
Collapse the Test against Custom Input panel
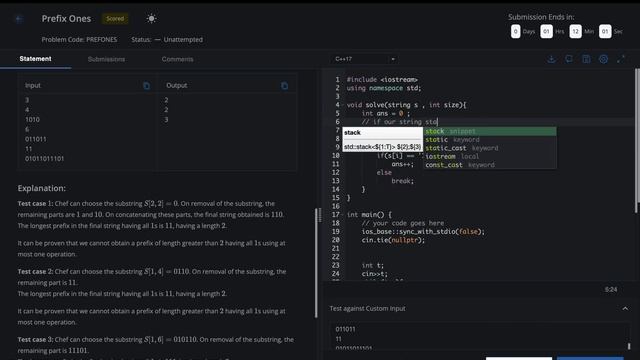point(625,309)
